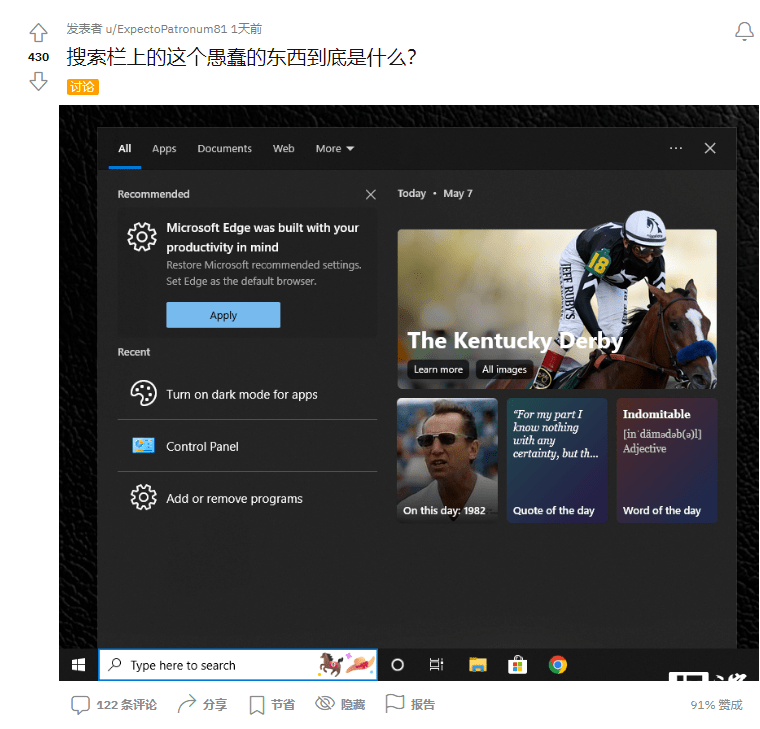
Task: Open On this day: 1982 card
Action: pyautogui.click(x=447, y=460)
